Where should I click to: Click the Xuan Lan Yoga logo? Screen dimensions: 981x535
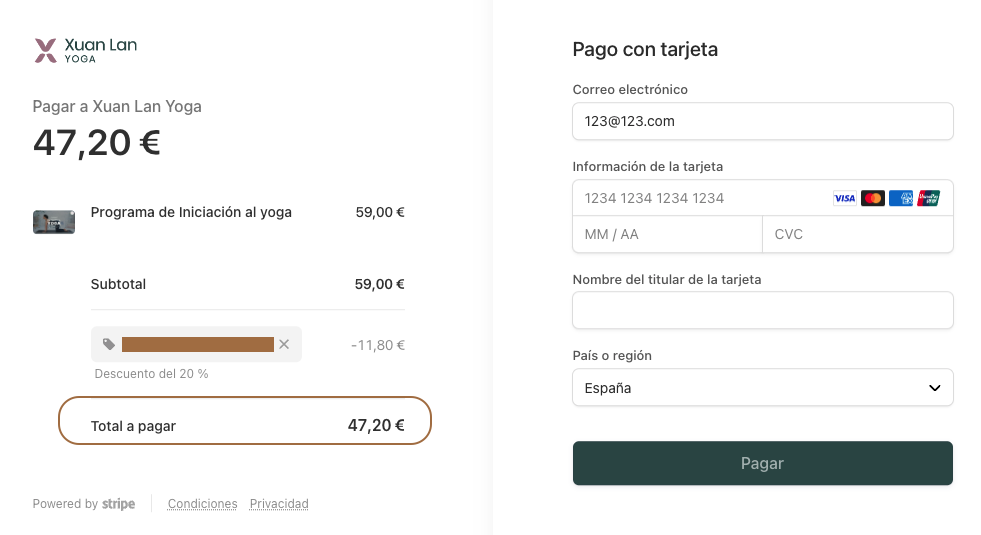coord(85,50)
